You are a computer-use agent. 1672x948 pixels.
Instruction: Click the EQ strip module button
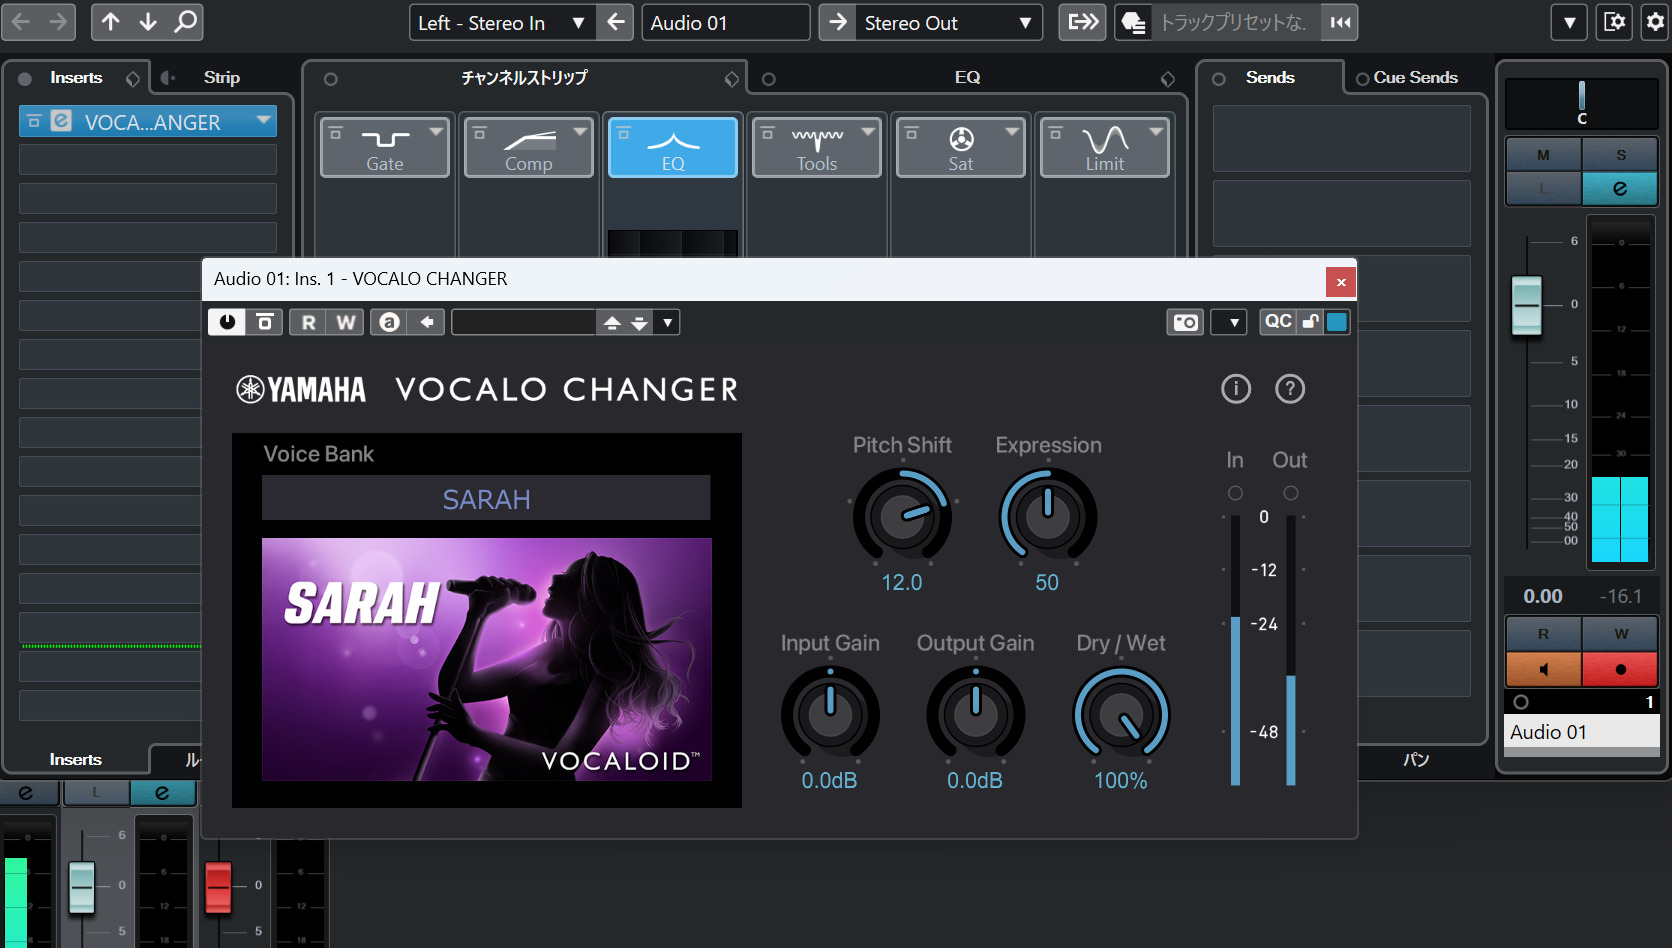pos(673,147)
